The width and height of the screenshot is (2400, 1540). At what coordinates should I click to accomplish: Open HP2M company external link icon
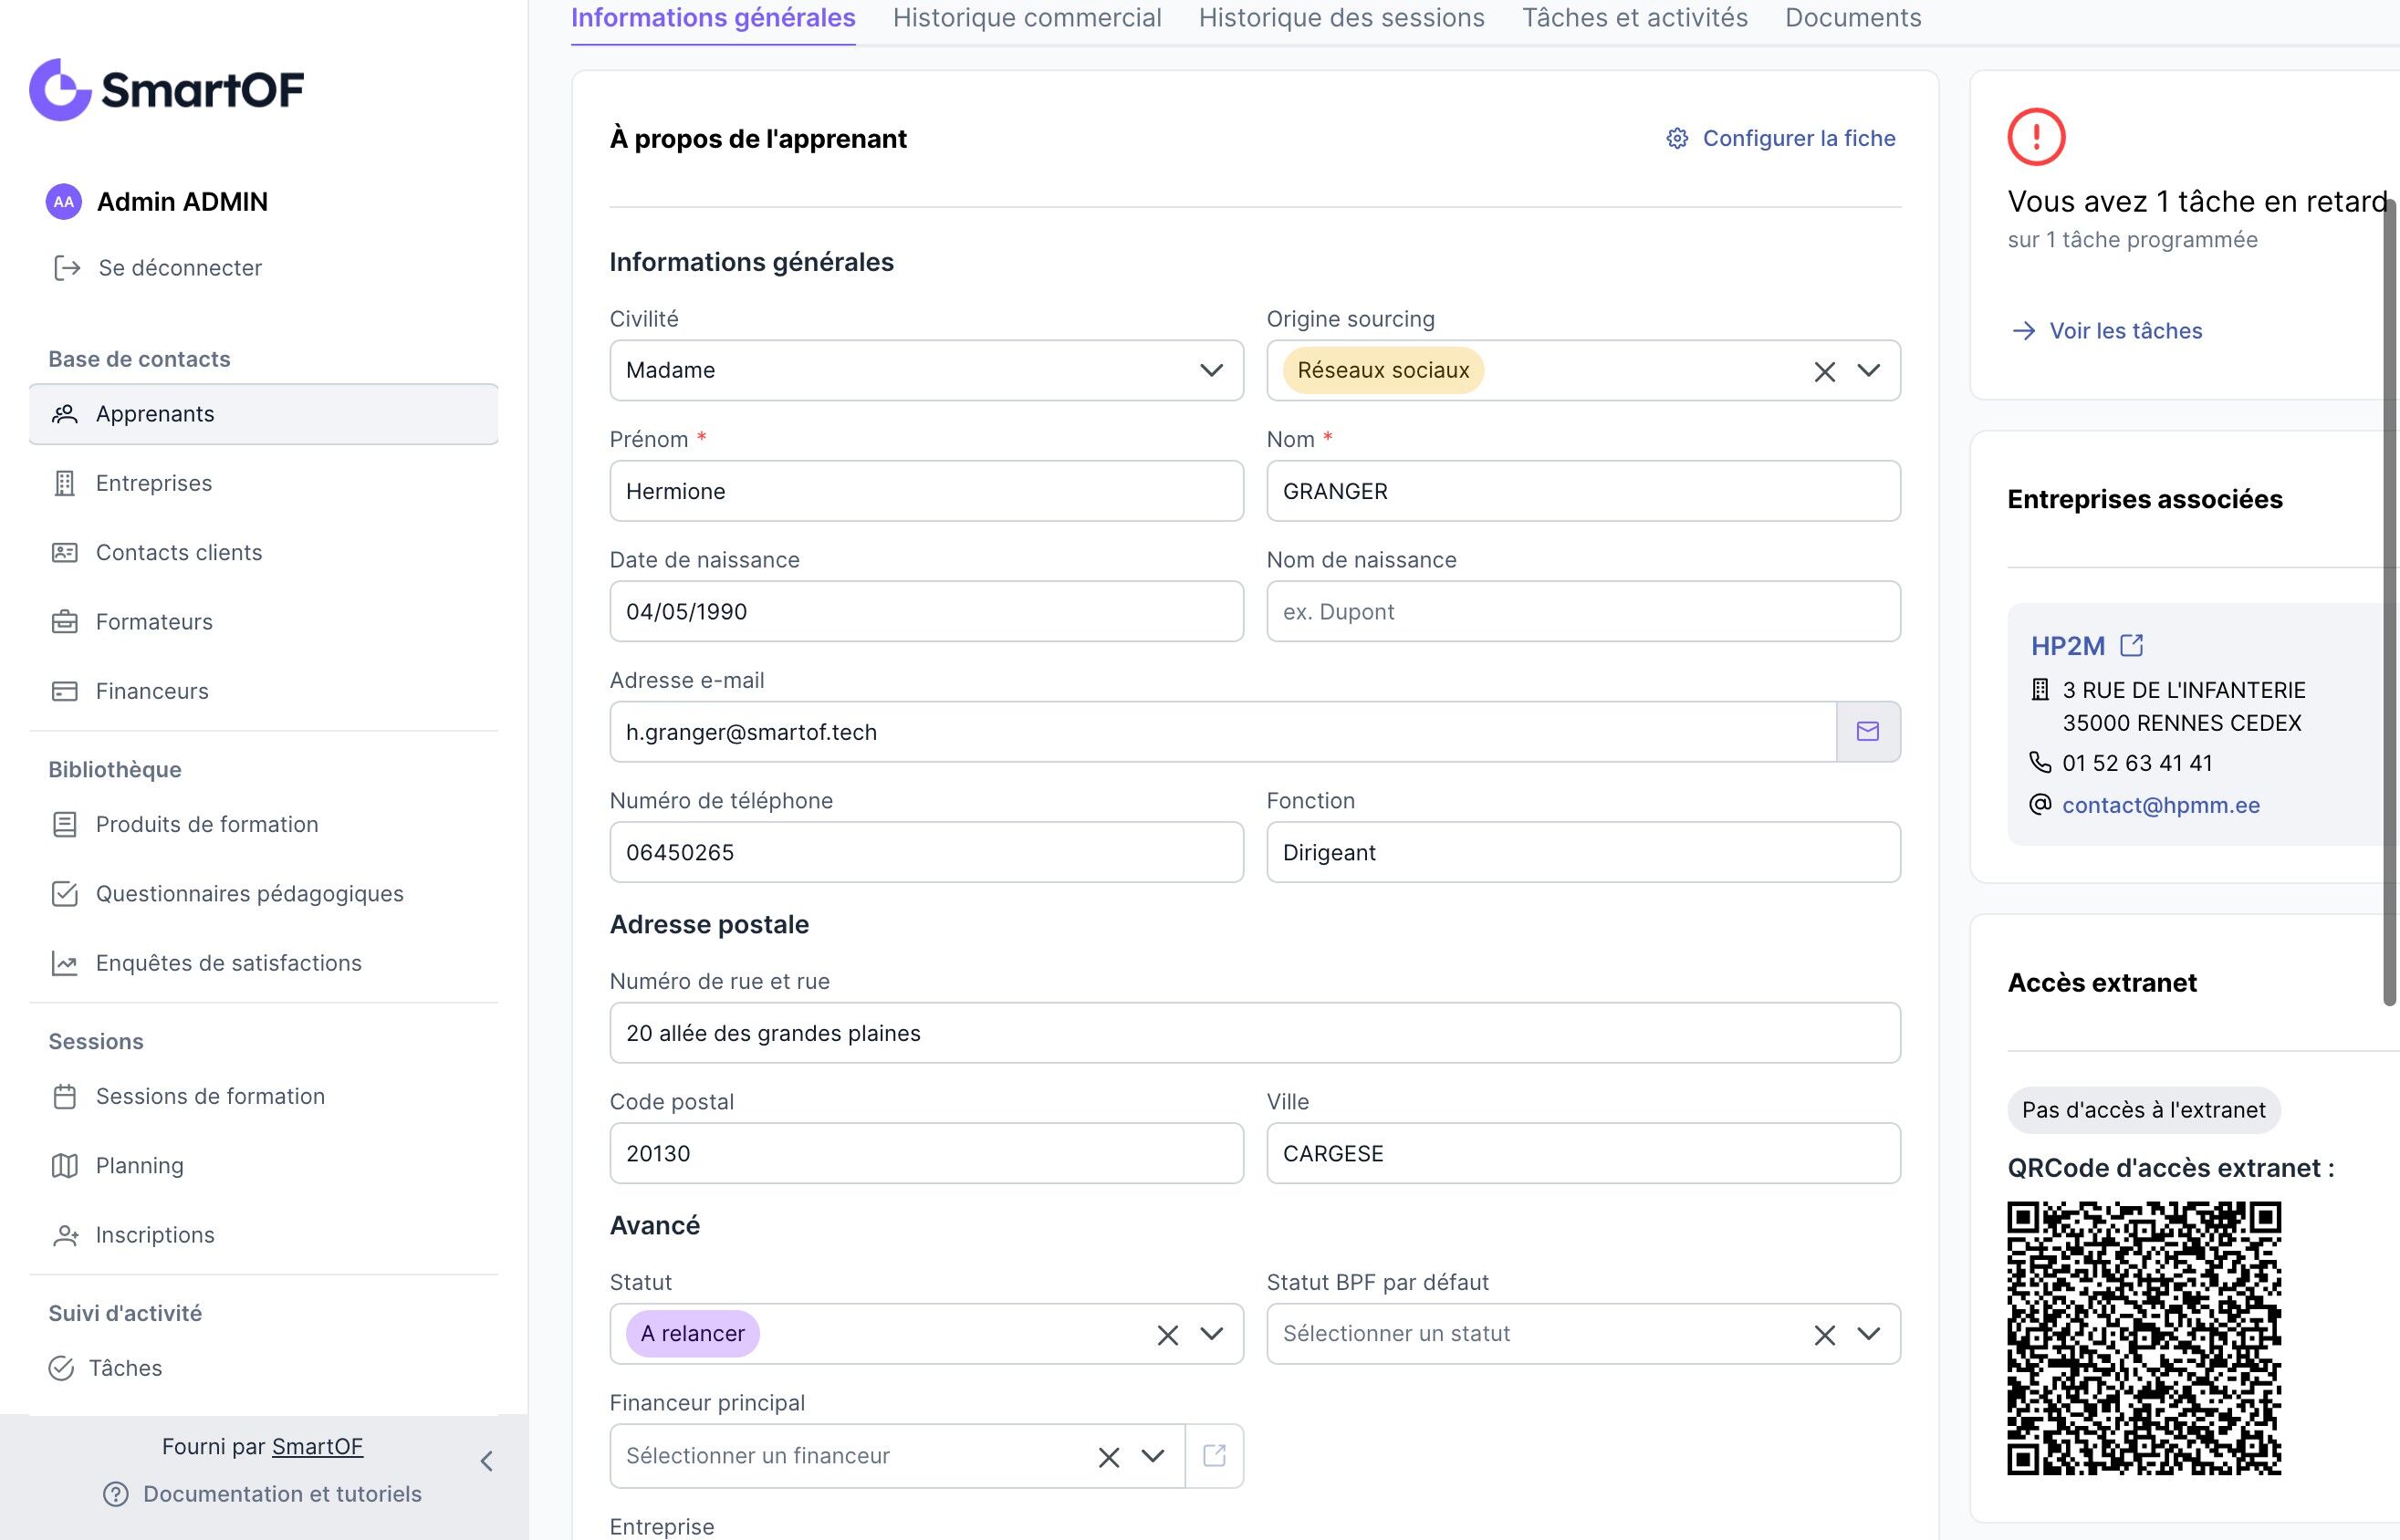point(2131,645)
